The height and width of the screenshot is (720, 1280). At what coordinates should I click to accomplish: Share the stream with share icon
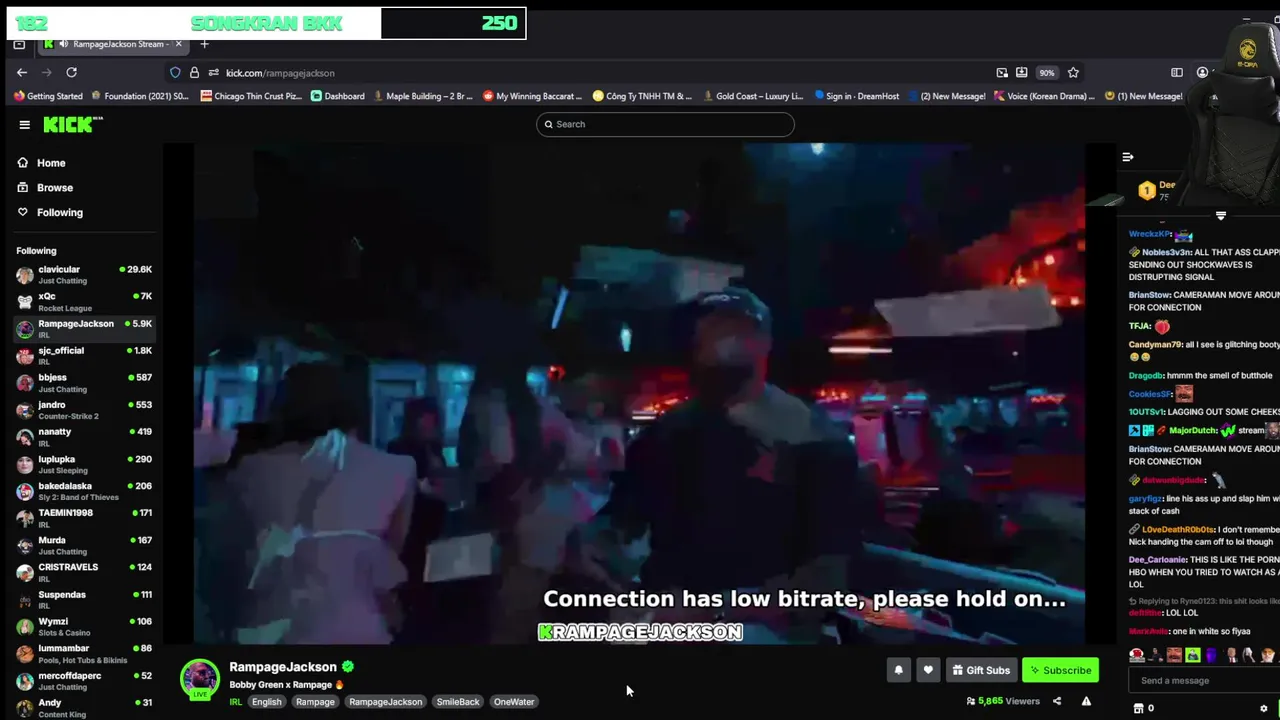(x=1057, y=702)
